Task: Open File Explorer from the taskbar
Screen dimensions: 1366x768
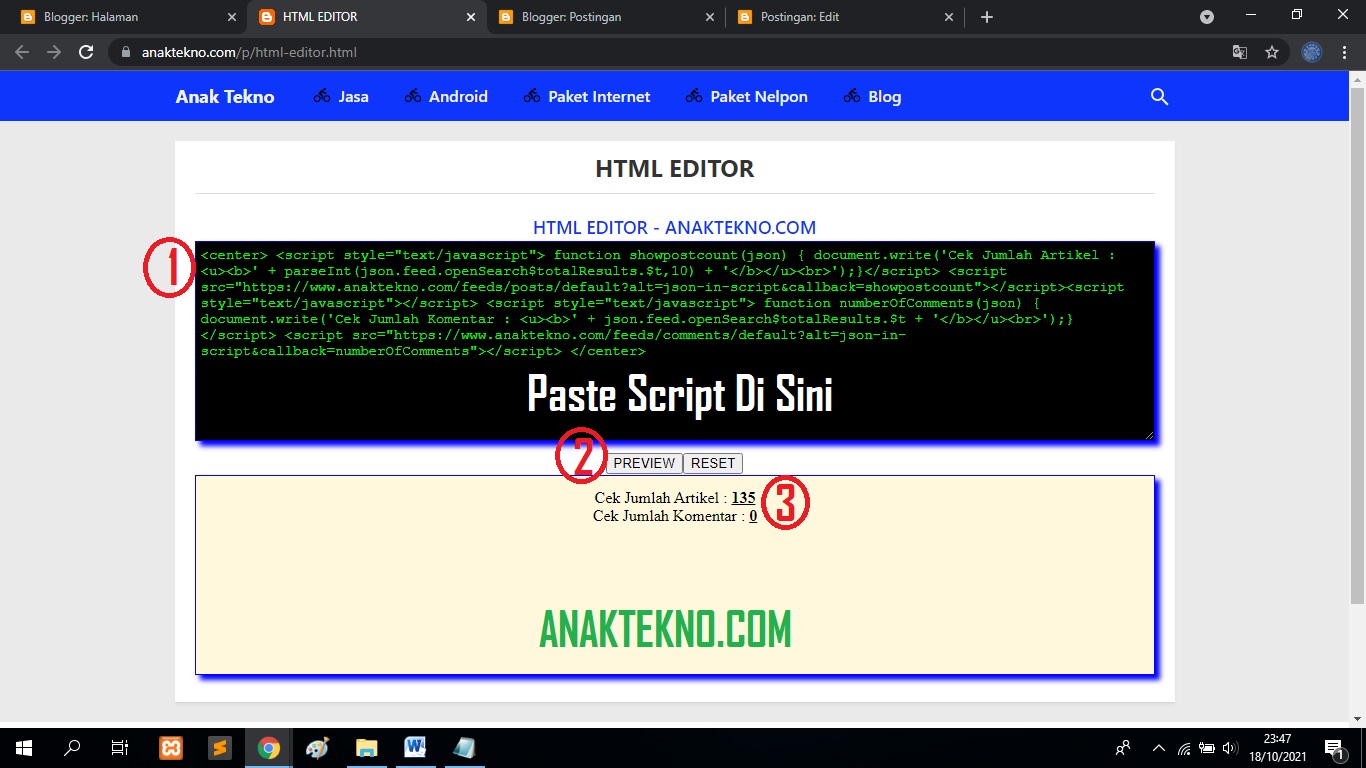Action: [366, 748]
